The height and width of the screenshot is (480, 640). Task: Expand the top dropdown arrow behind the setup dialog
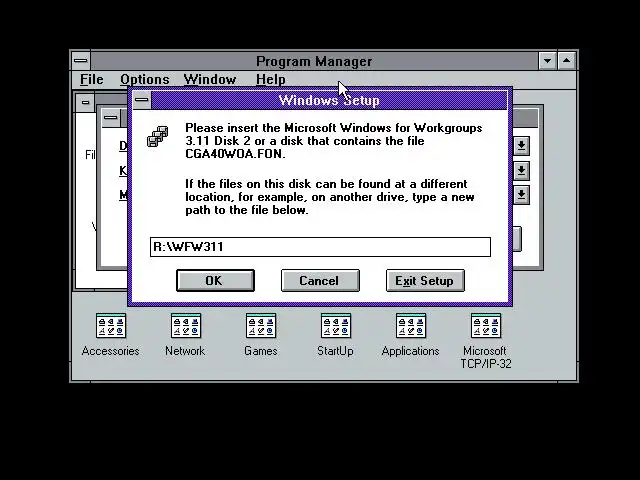point(521,146)
